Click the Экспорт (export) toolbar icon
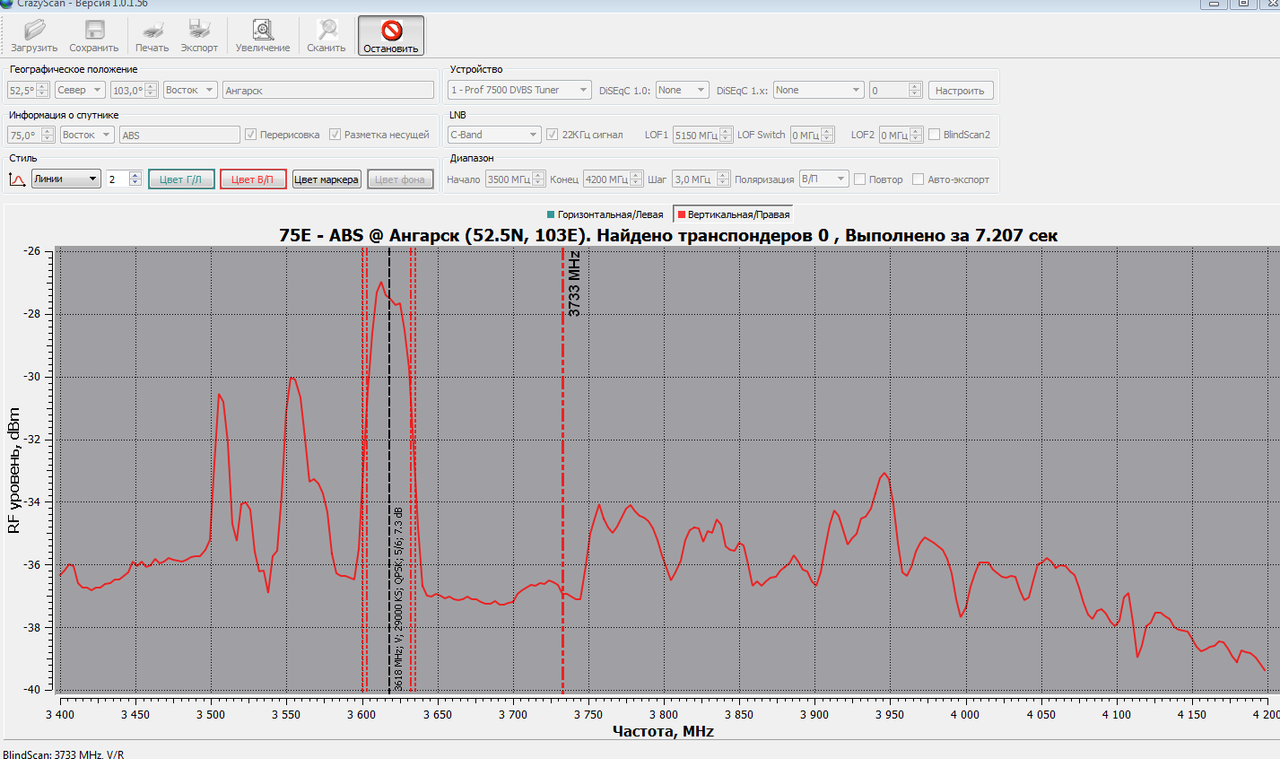The width and height of the screenshot is (1280, 759). (199, 35)
